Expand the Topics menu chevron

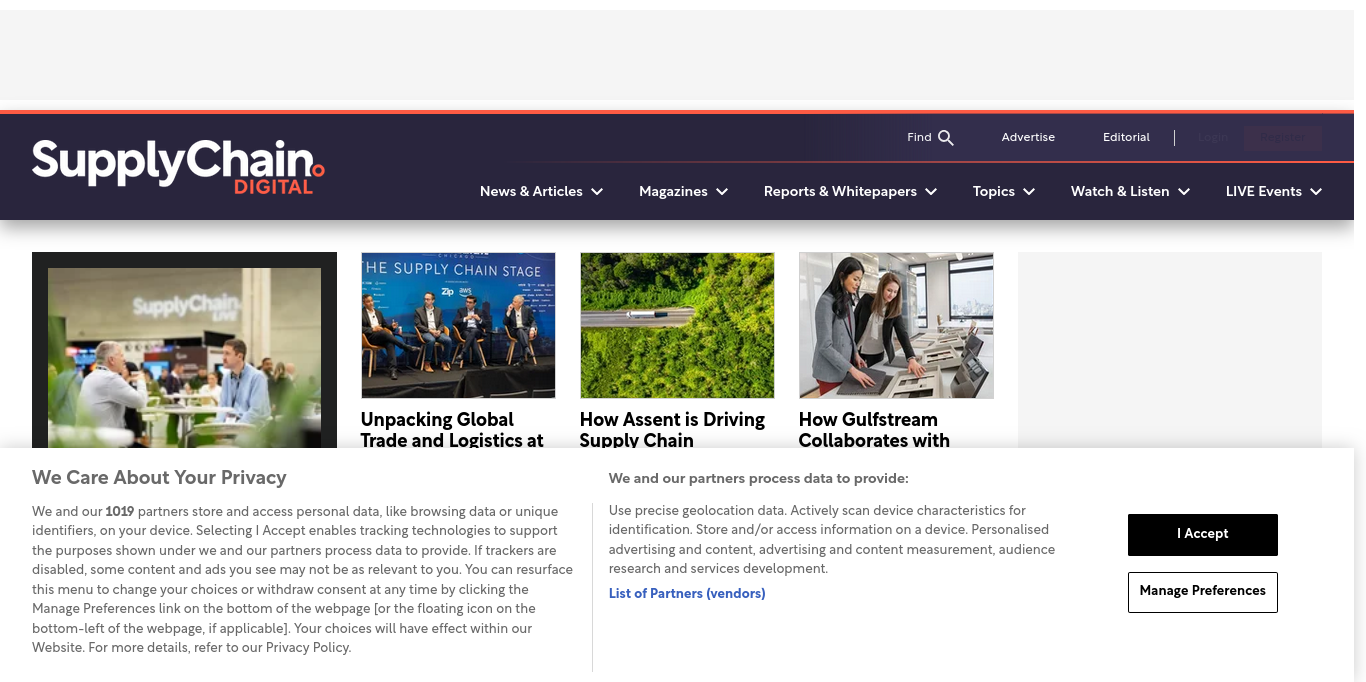[1029, 192]
